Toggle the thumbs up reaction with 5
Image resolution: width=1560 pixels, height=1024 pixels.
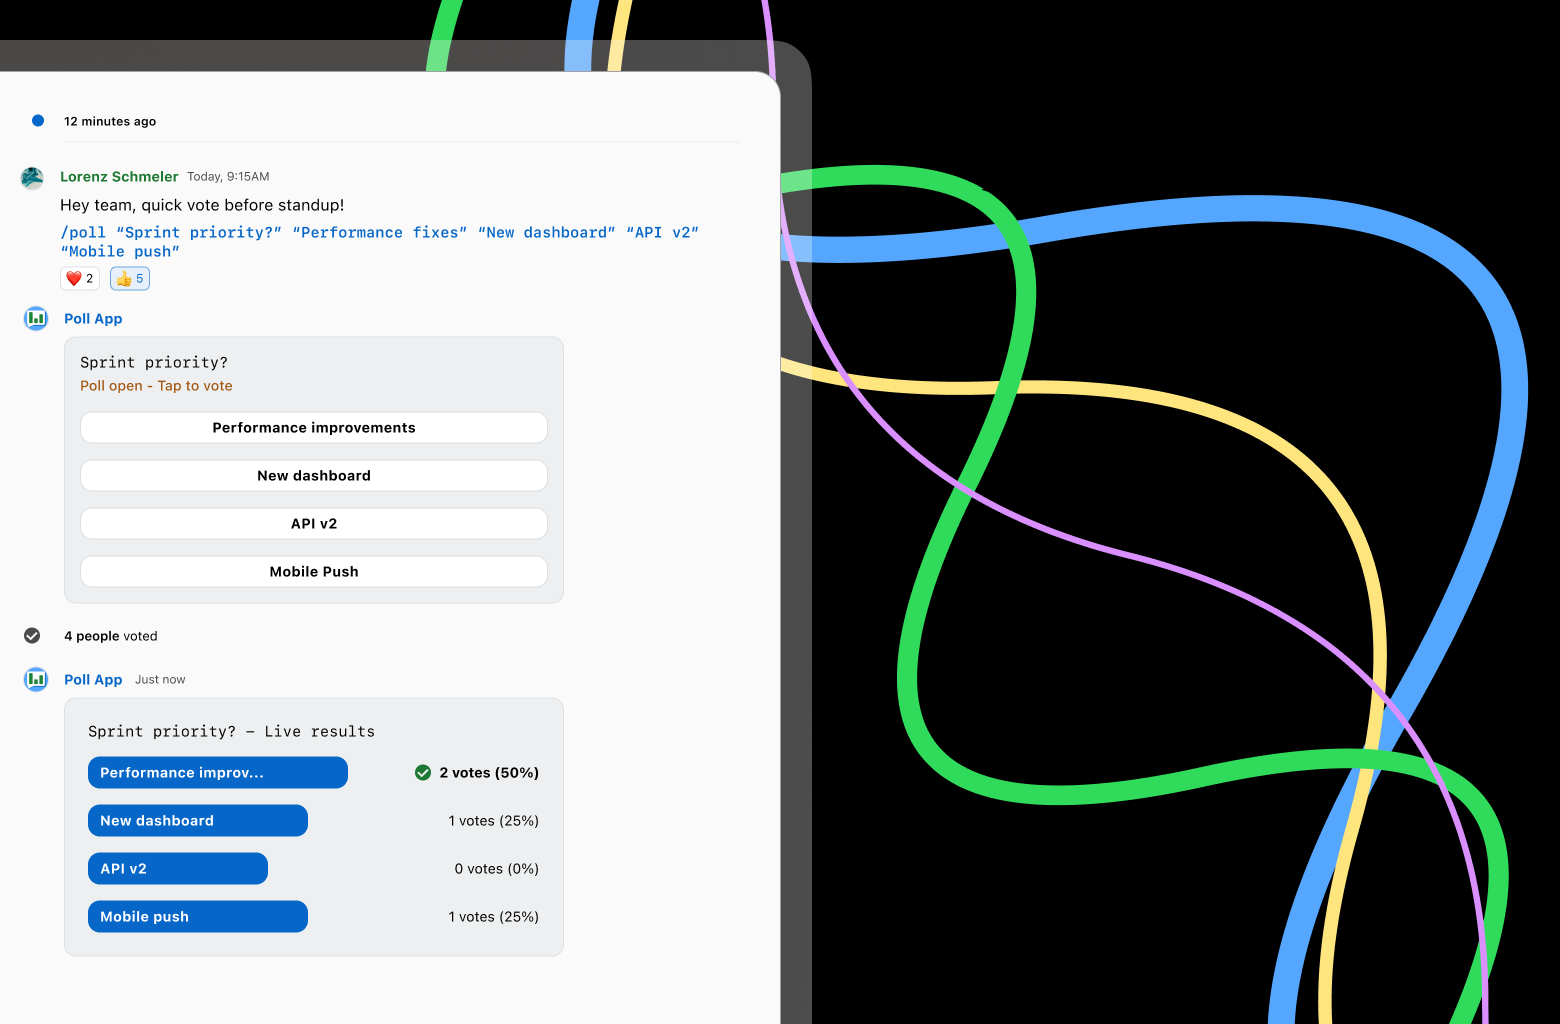point(130,279)
